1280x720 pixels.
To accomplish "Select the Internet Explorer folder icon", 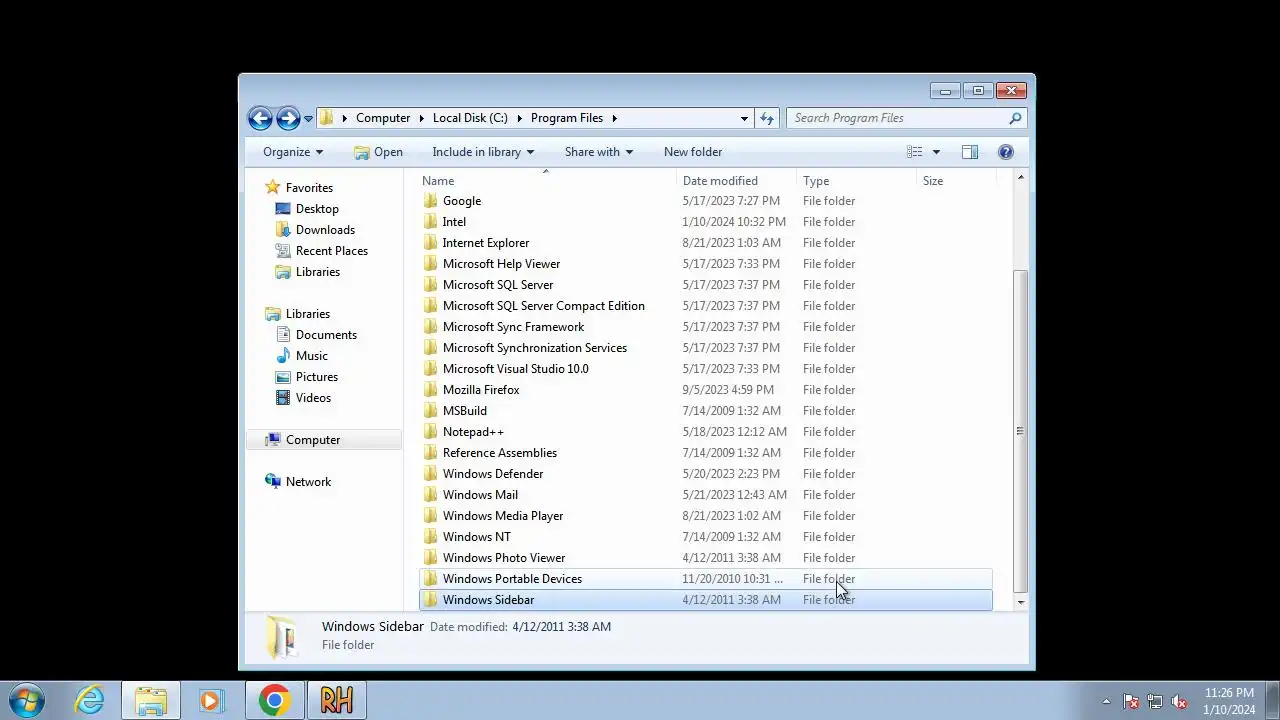I will coord(430,243).
